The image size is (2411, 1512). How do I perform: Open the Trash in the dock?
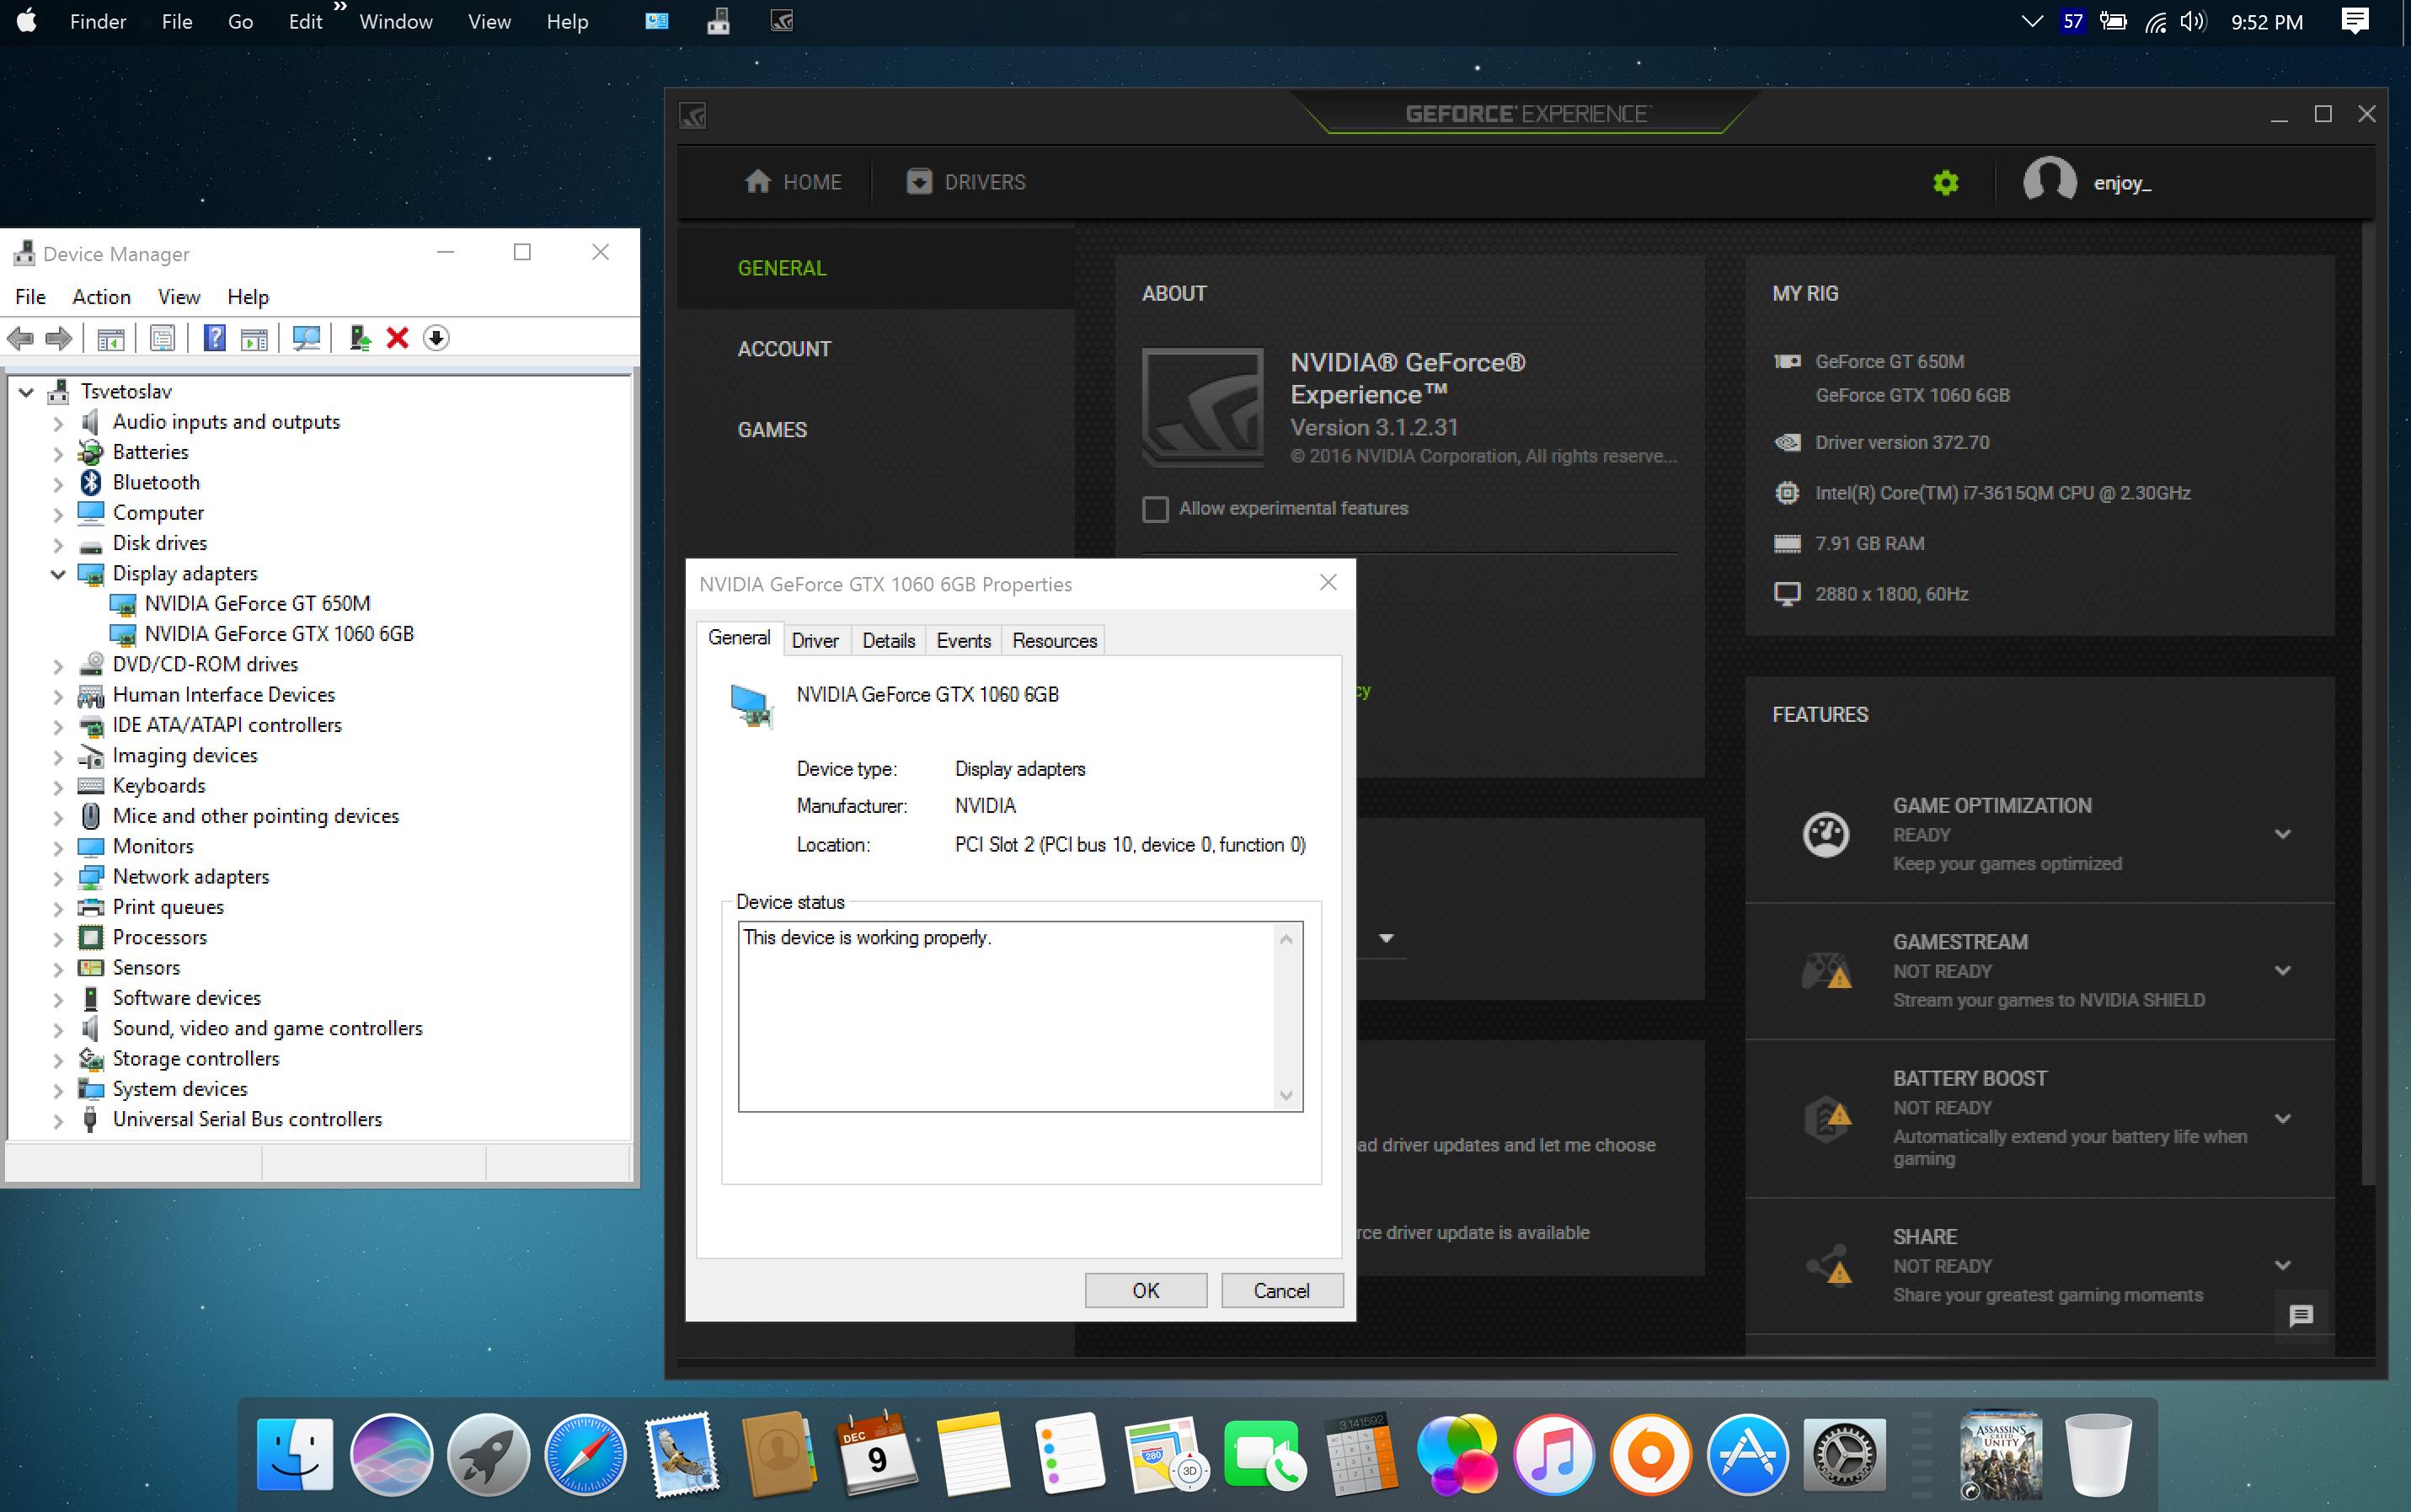coord(2098,1455)
